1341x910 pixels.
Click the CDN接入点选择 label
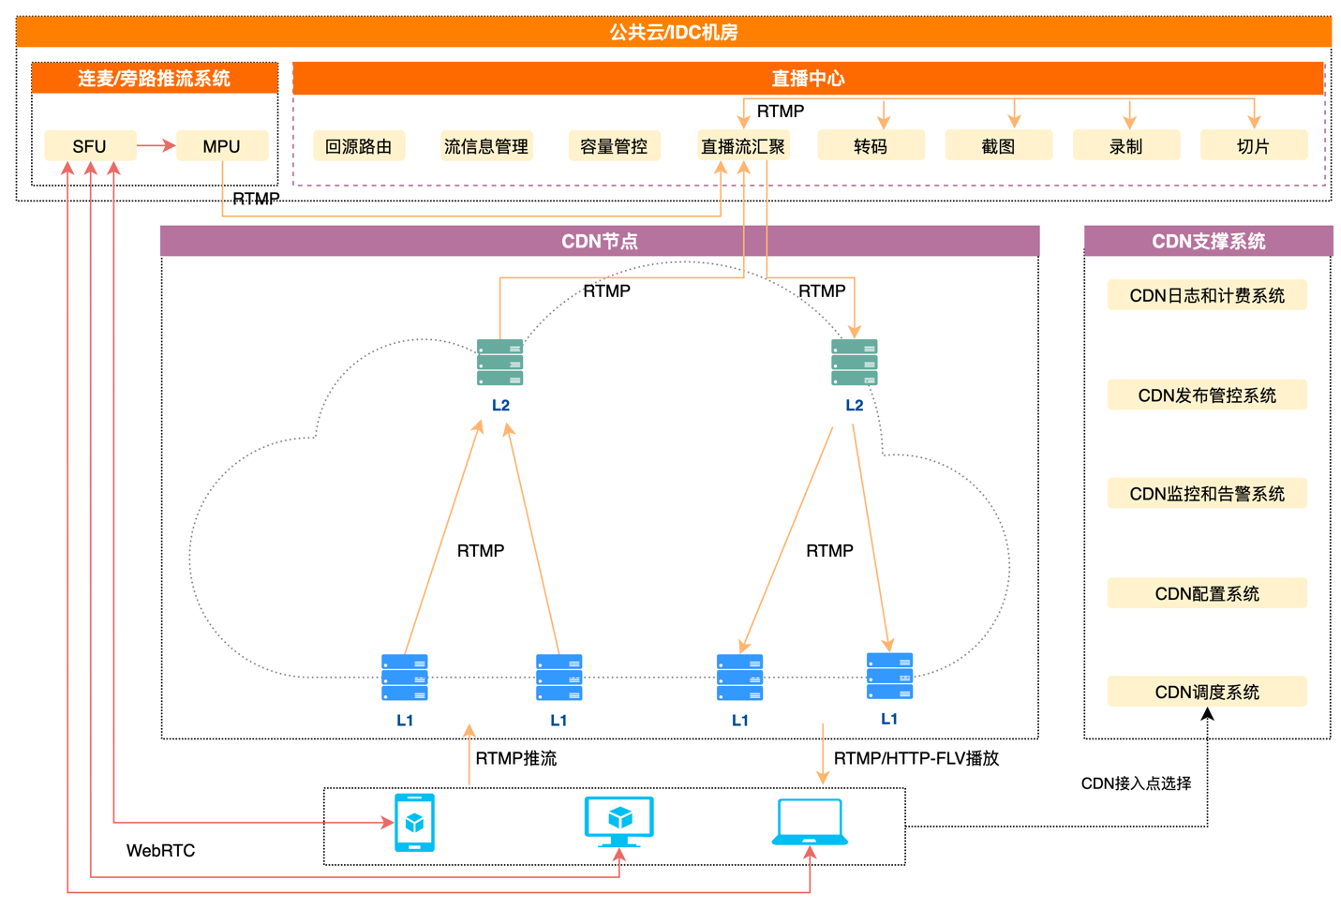point(1136,783)
